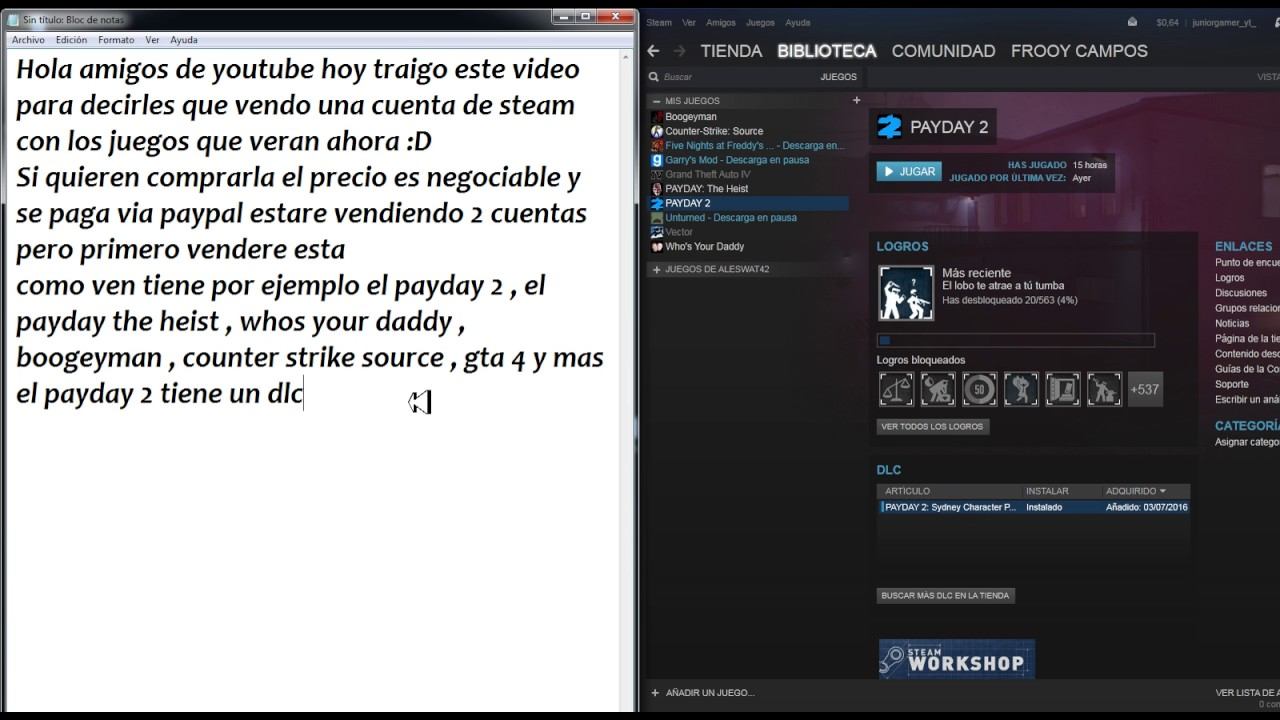Collapse the MIS JUEGOS category
The height and width of the screenshot is (720, 1280).
pos(656,101)
